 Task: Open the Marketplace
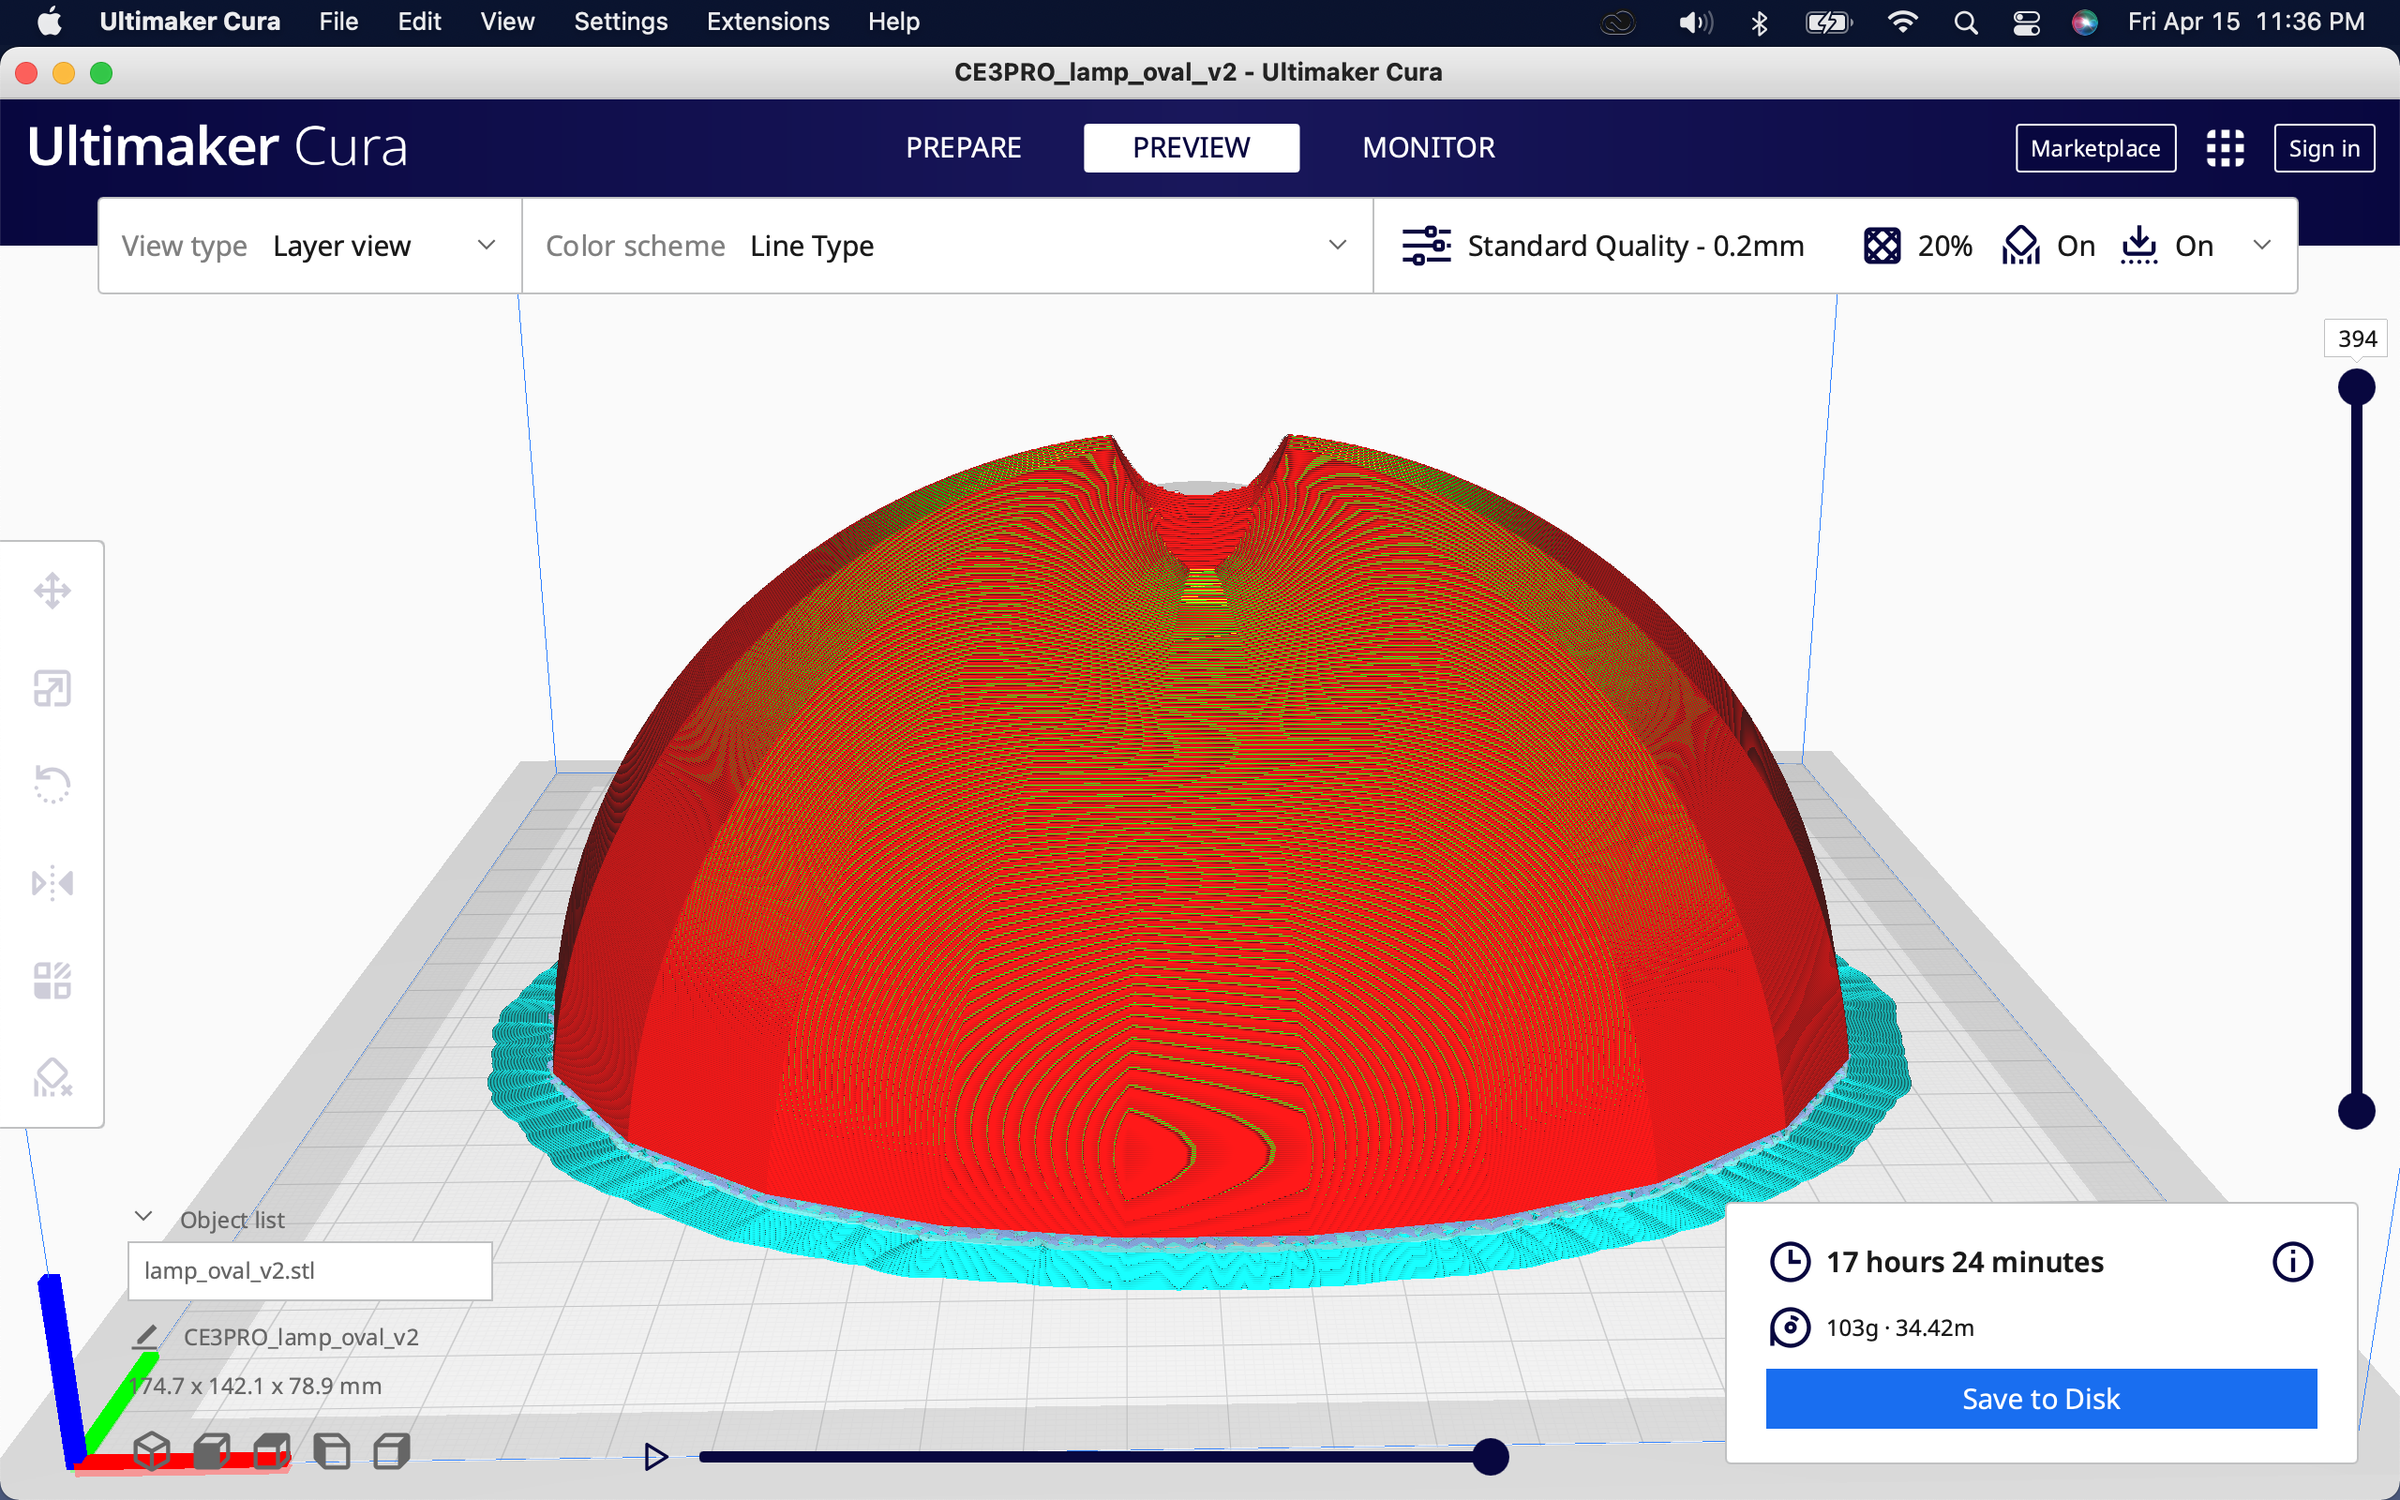(2095, 147)
